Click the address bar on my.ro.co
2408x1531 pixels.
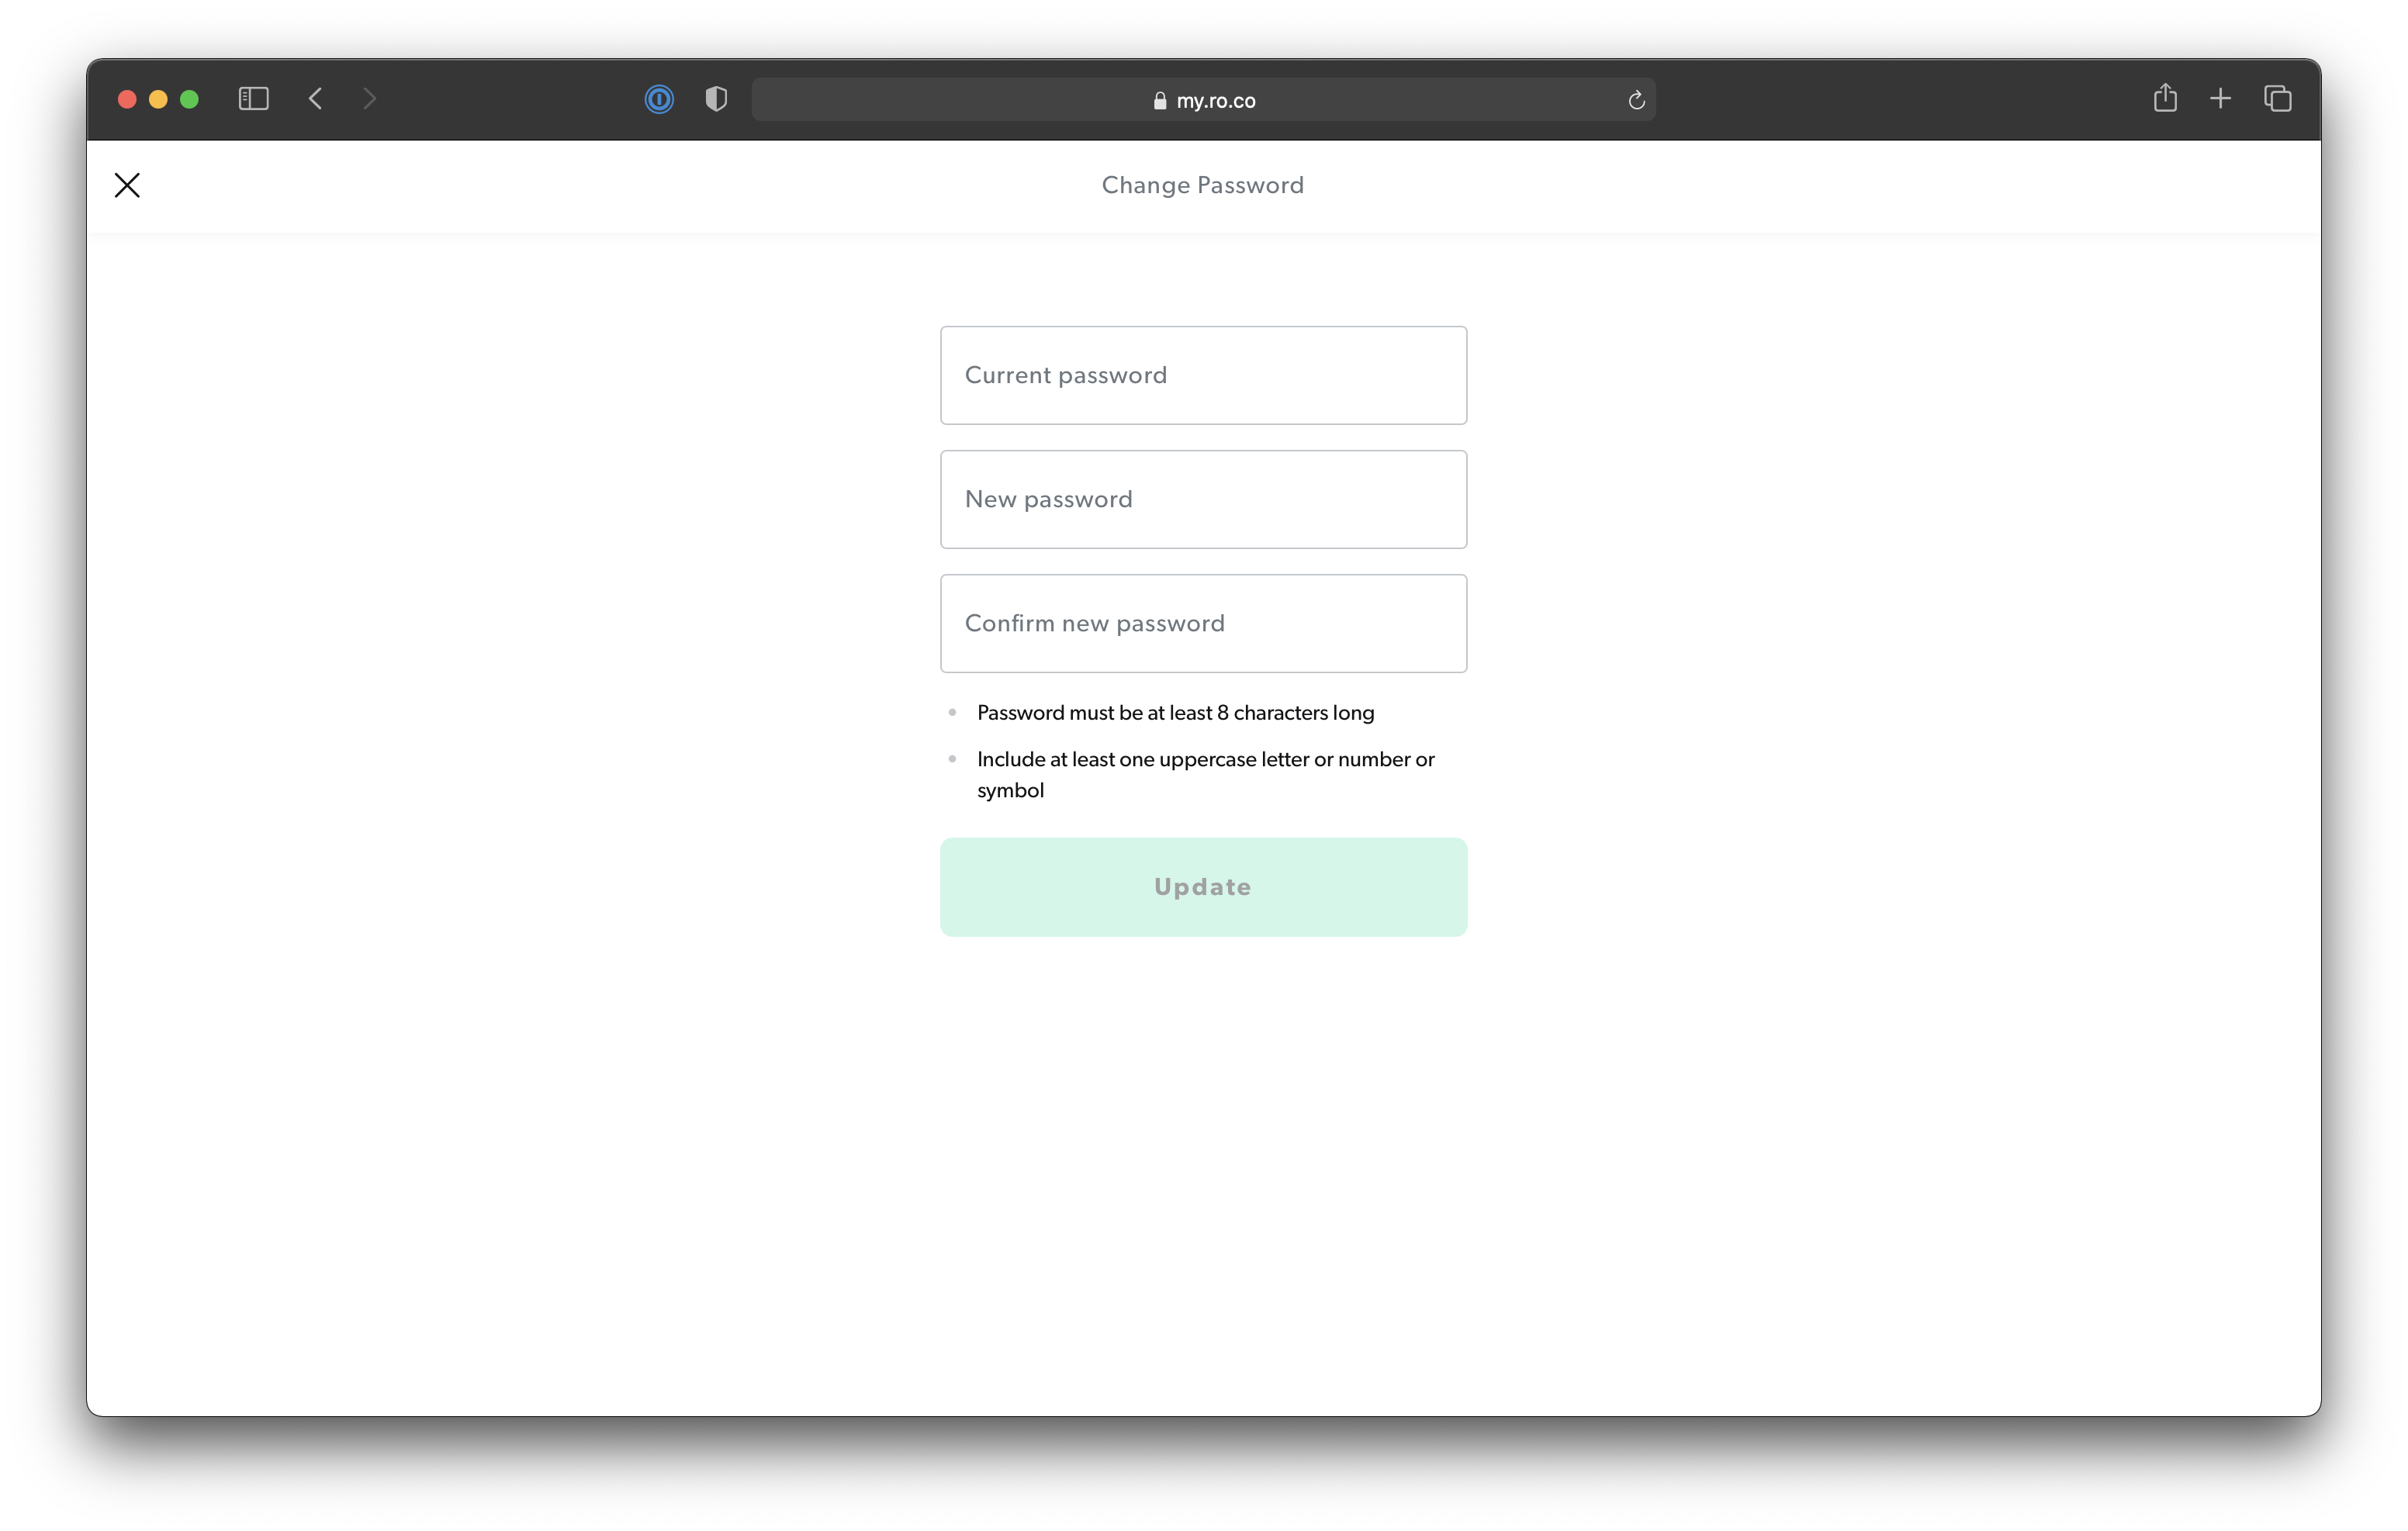(1206, 98)
